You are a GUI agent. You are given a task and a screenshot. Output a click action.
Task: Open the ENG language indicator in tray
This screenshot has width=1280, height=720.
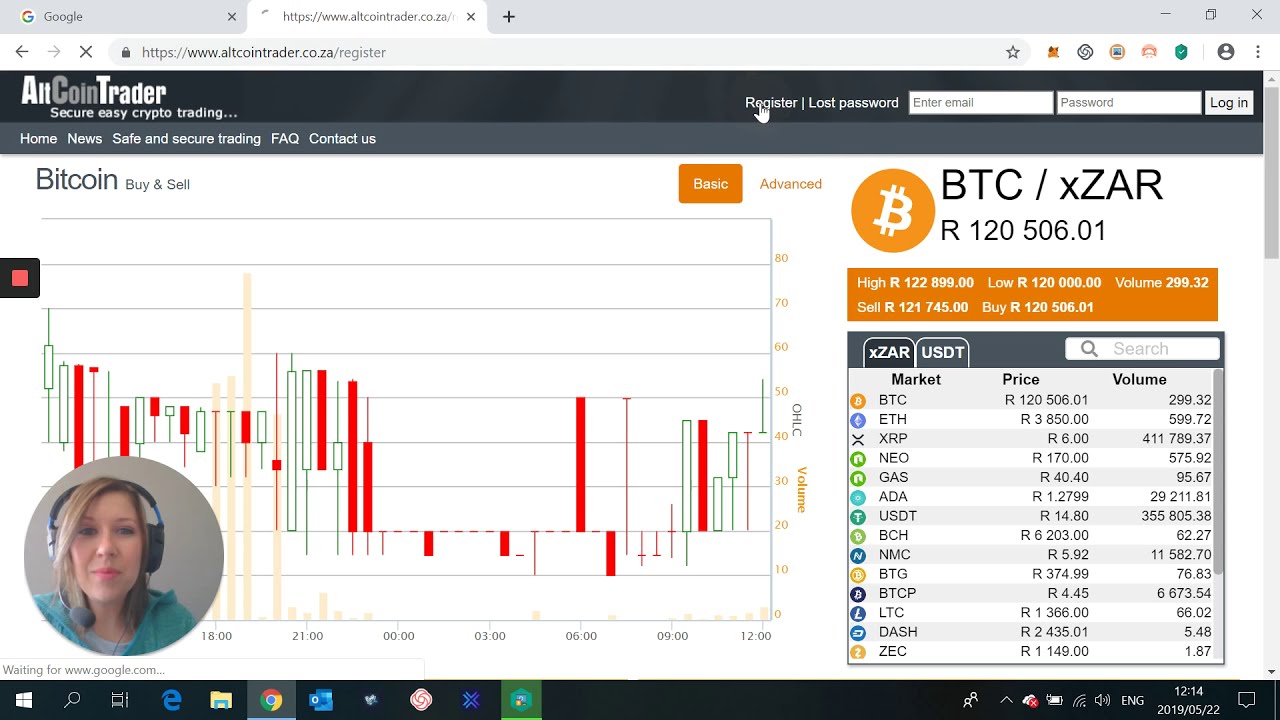point(1132,701)
